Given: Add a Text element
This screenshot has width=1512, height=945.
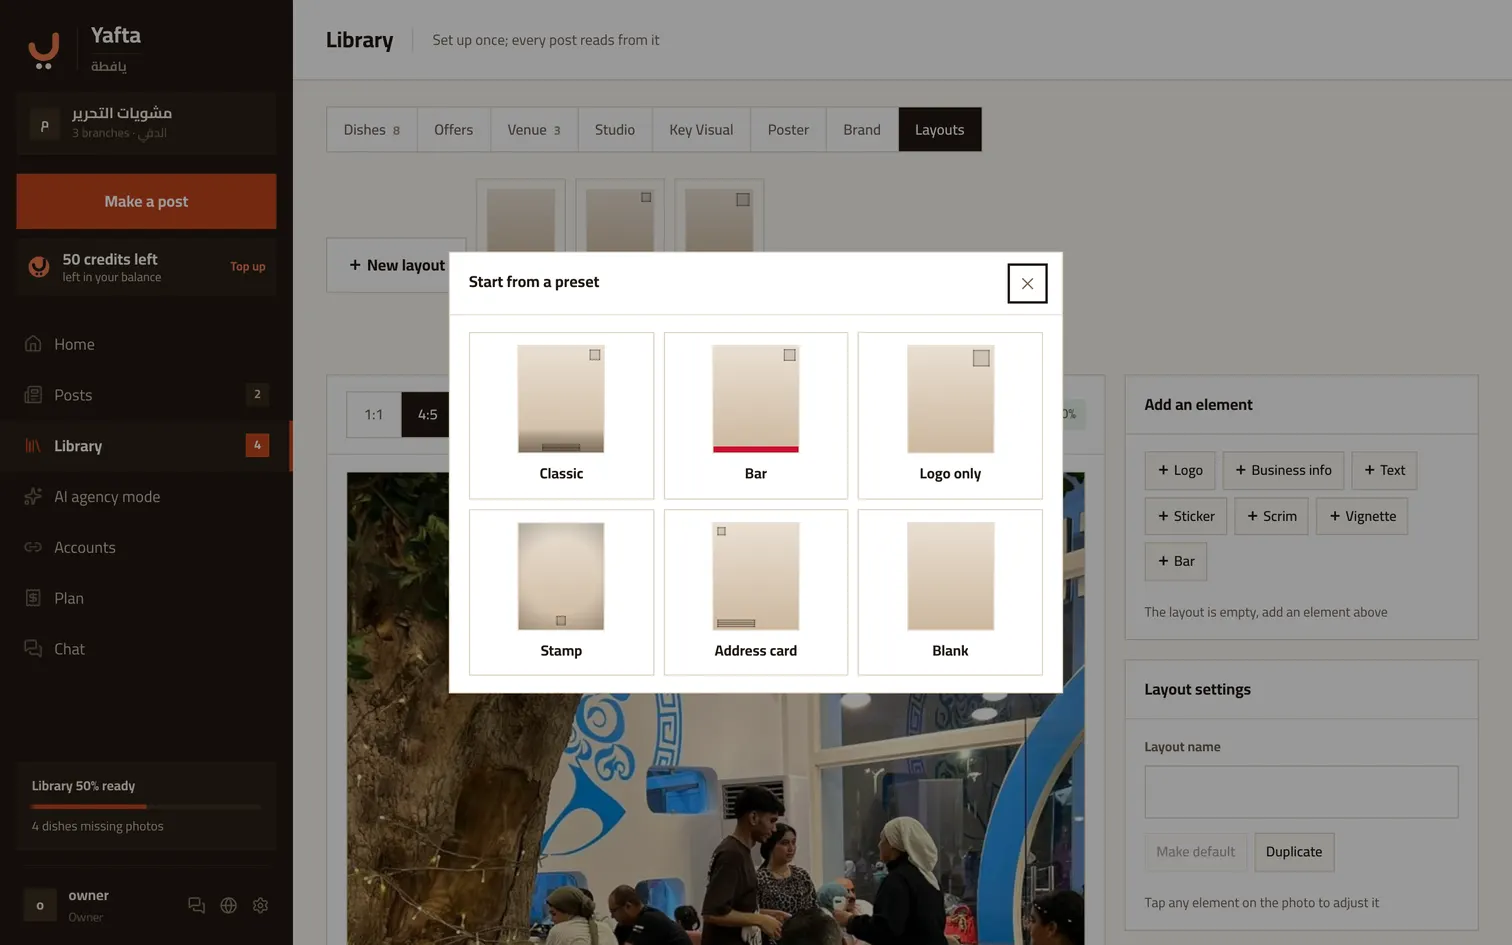Looking at the screenshot, I should (x=1384, y=470).
